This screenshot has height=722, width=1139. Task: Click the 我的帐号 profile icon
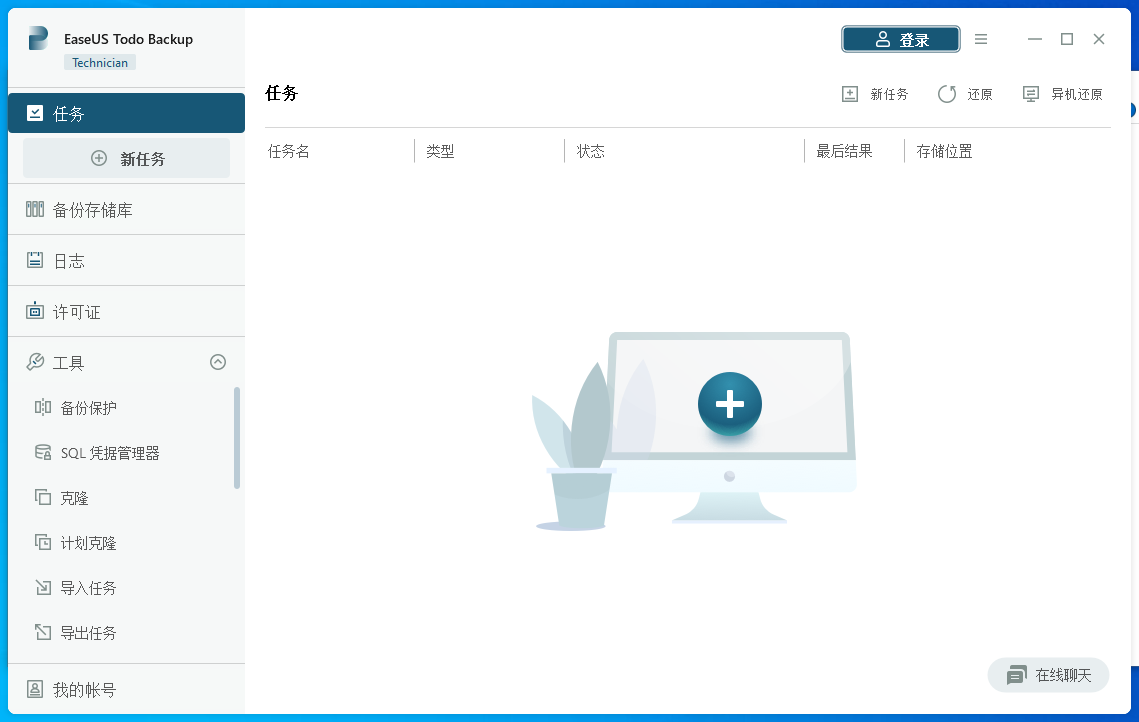(35, 689)
